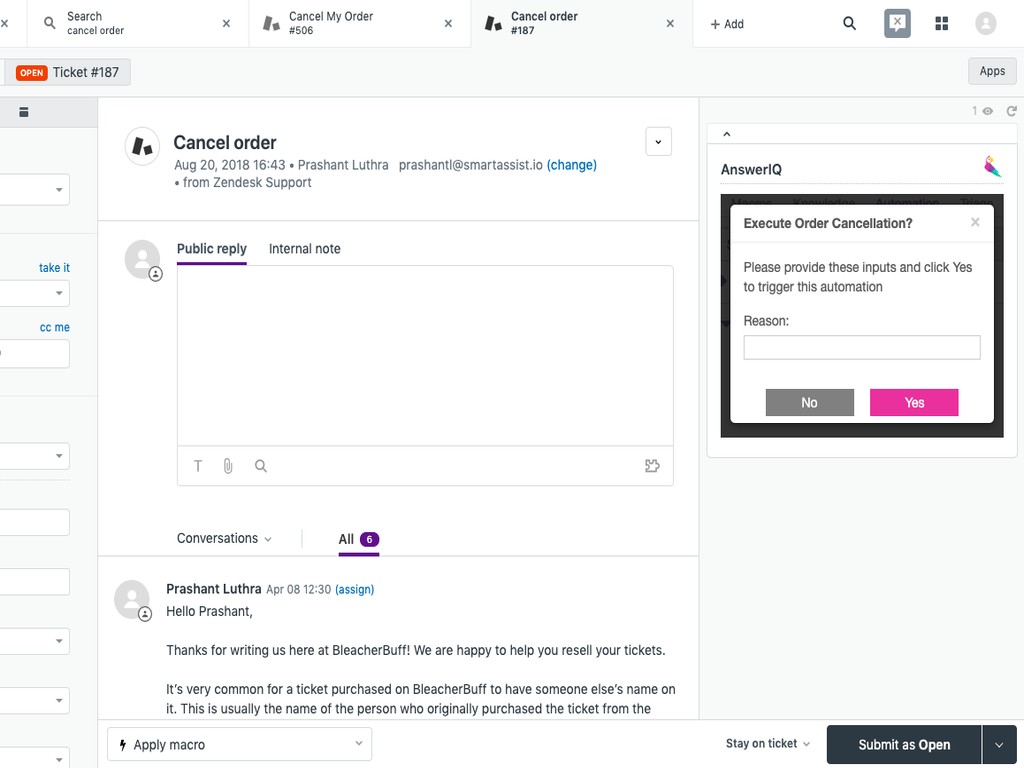Click the search icon in reply toolbar
The width and height of the screenshot is (1024, 768).
(x=261, y=466)
